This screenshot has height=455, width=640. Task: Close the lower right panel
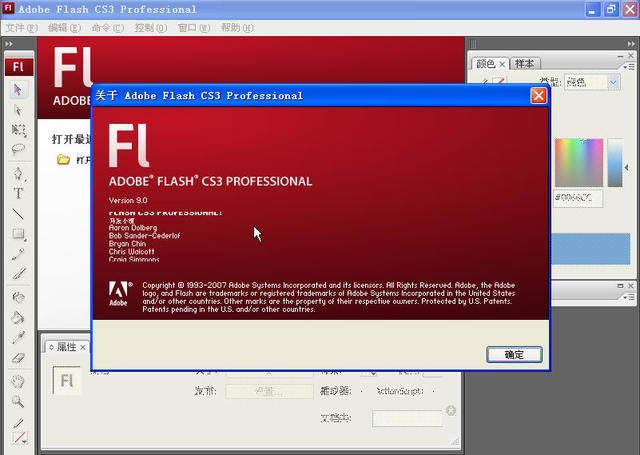coord(631,286)
